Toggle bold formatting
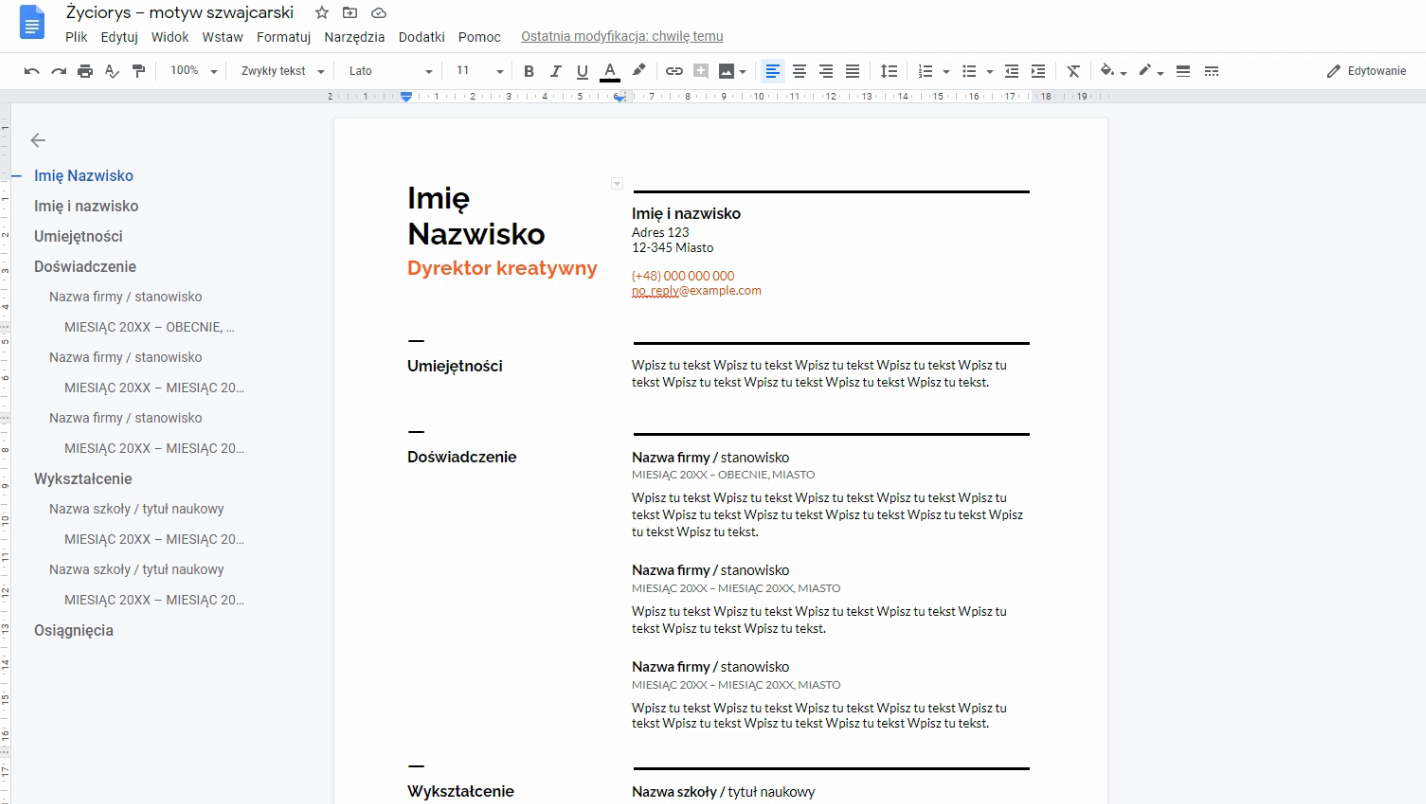 point(529,71)
